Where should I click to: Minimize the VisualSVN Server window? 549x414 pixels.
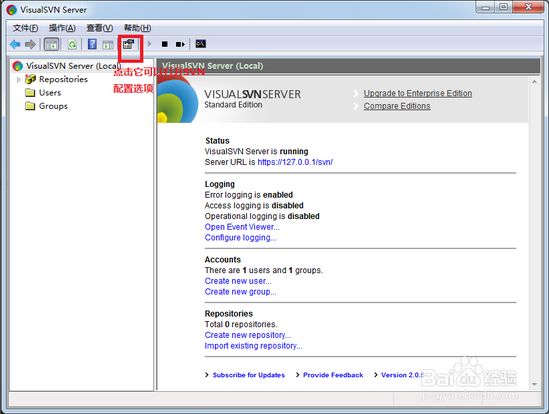[x=485, y=7]
